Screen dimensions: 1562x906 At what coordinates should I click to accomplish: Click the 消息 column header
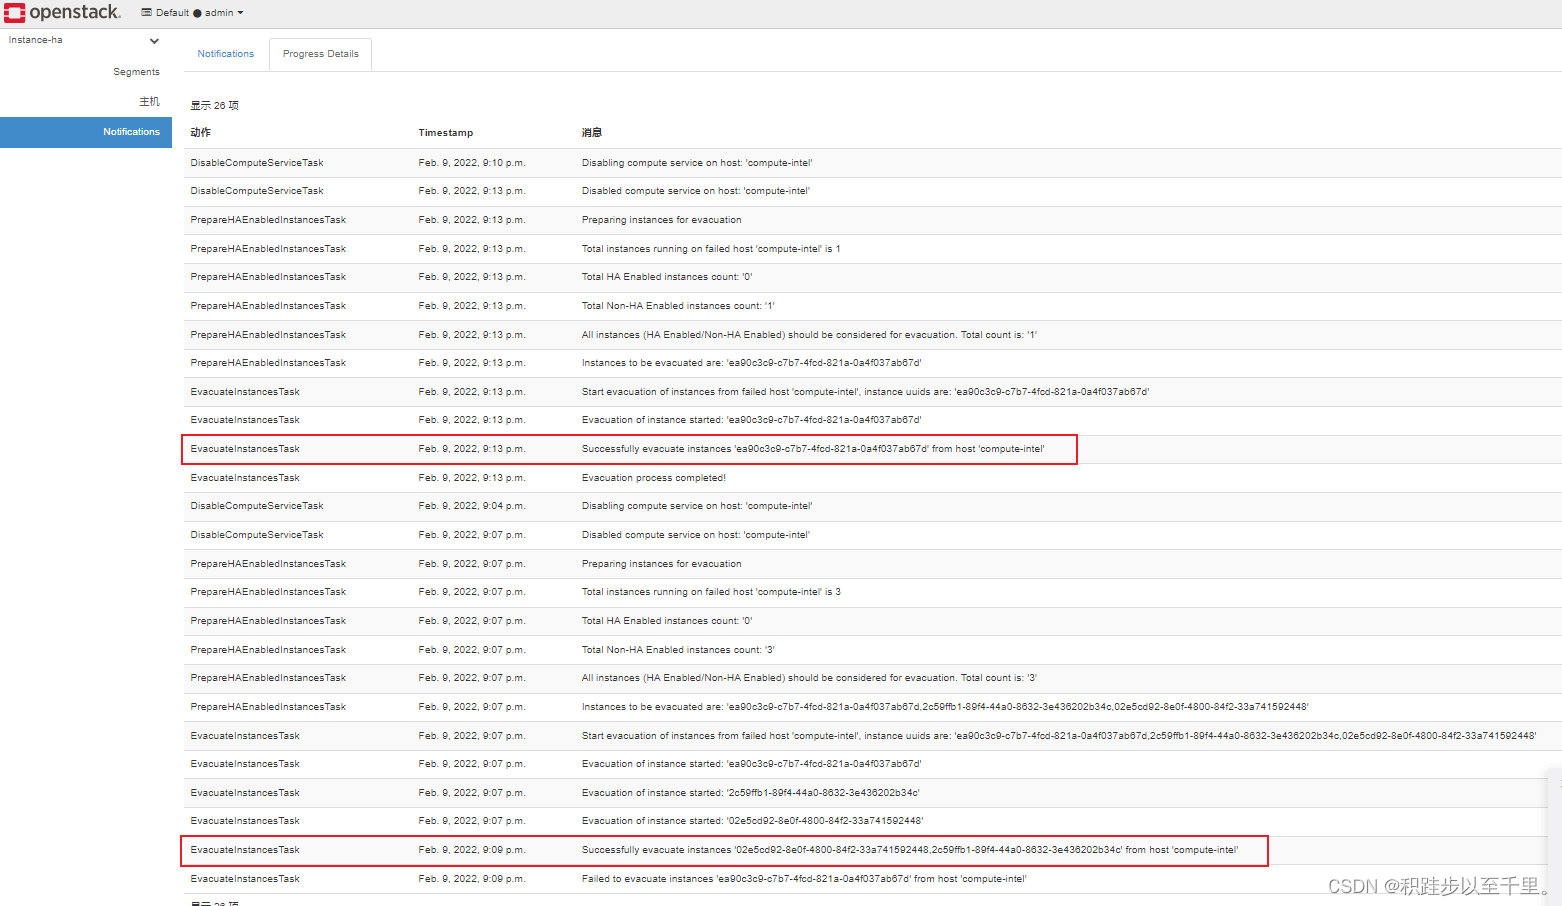point(592,133)
